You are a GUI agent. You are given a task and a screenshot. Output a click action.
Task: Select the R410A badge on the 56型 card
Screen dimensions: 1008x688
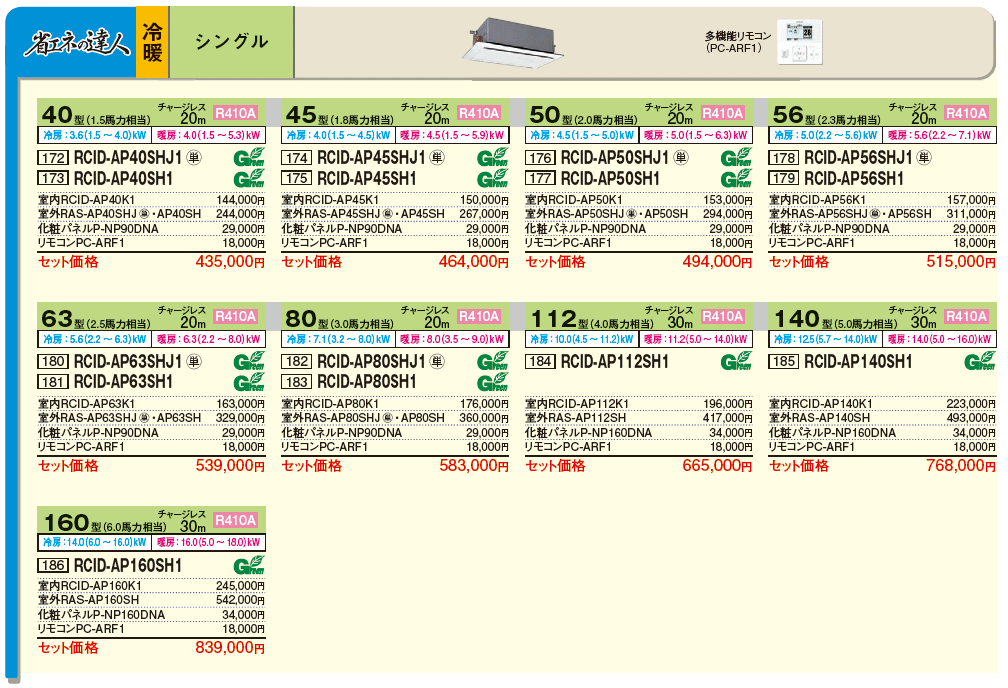coord(966,113)
